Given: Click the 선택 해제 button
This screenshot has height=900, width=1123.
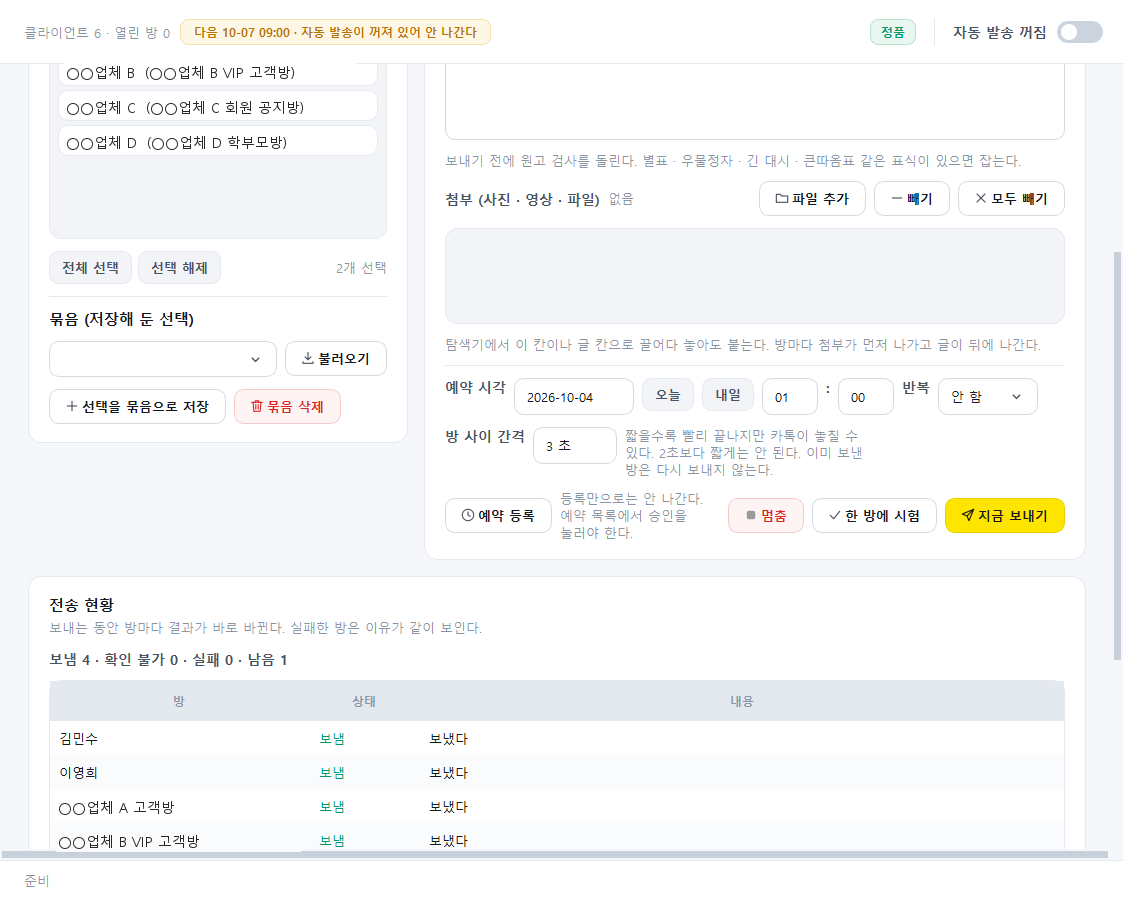Looking at the screenshot, I should (x=179, y=268).
